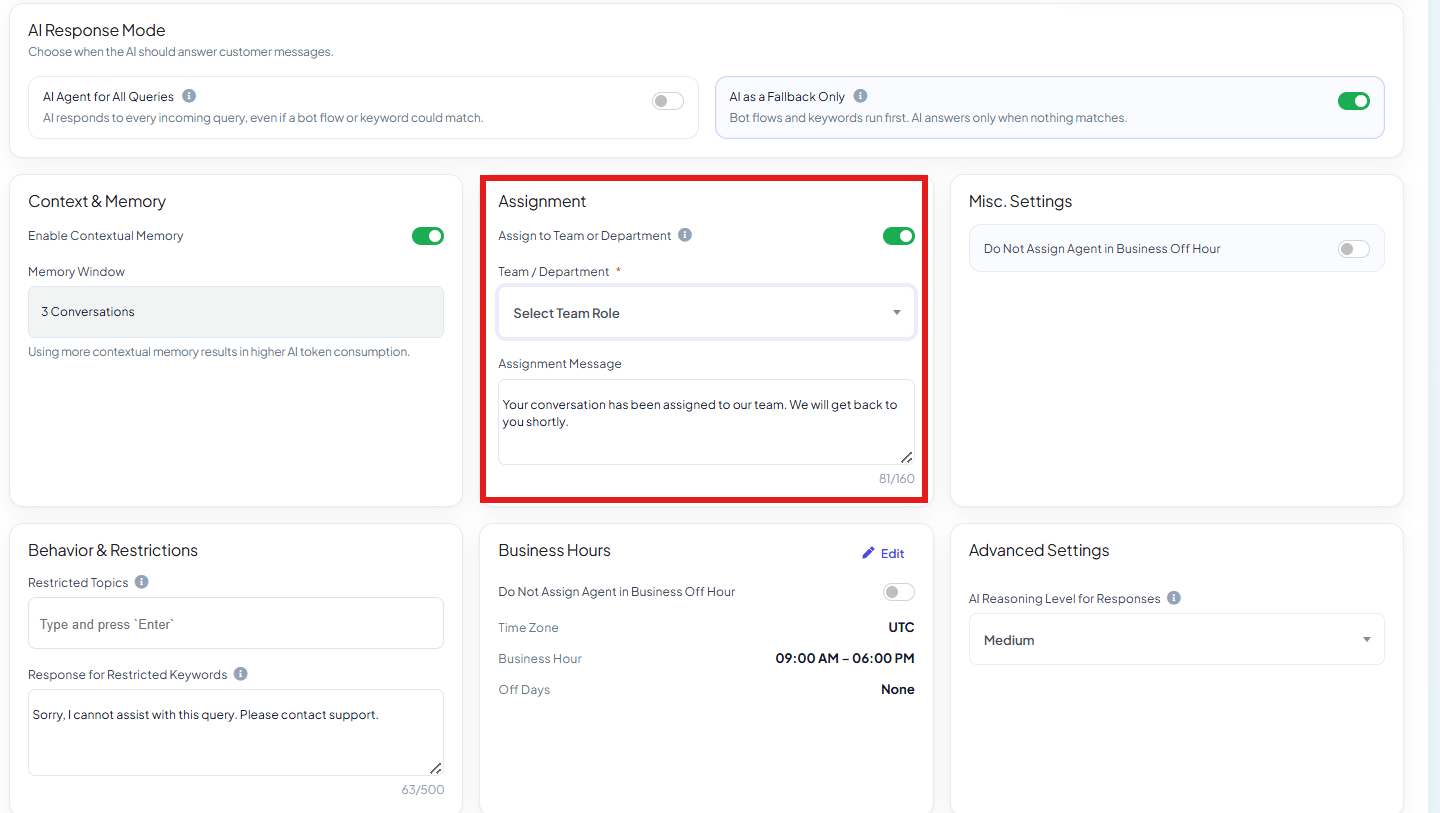Click the Off Days None value
Screen dimensions: 1440x813
(x=898, y=689)
